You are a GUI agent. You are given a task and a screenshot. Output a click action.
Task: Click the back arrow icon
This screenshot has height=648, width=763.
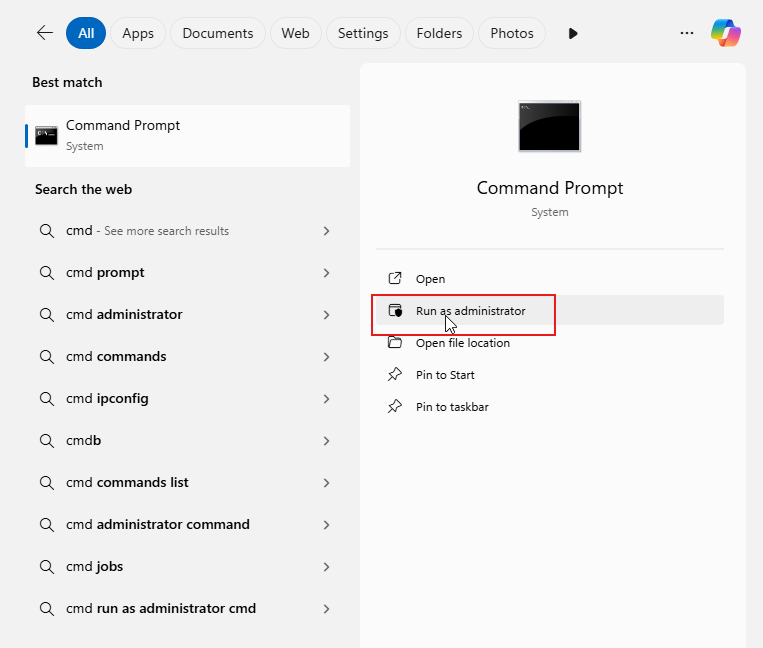coord(45,33)
